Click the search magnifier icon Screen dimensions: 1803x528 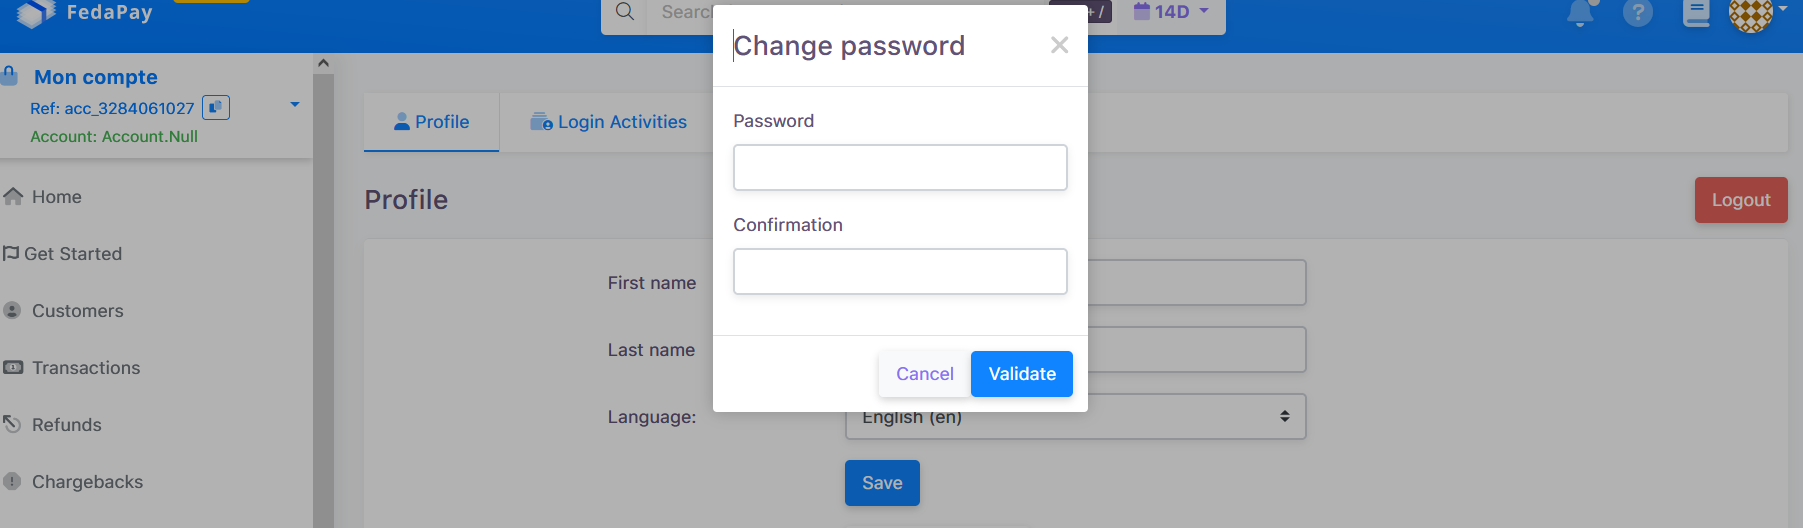[625, 12]
